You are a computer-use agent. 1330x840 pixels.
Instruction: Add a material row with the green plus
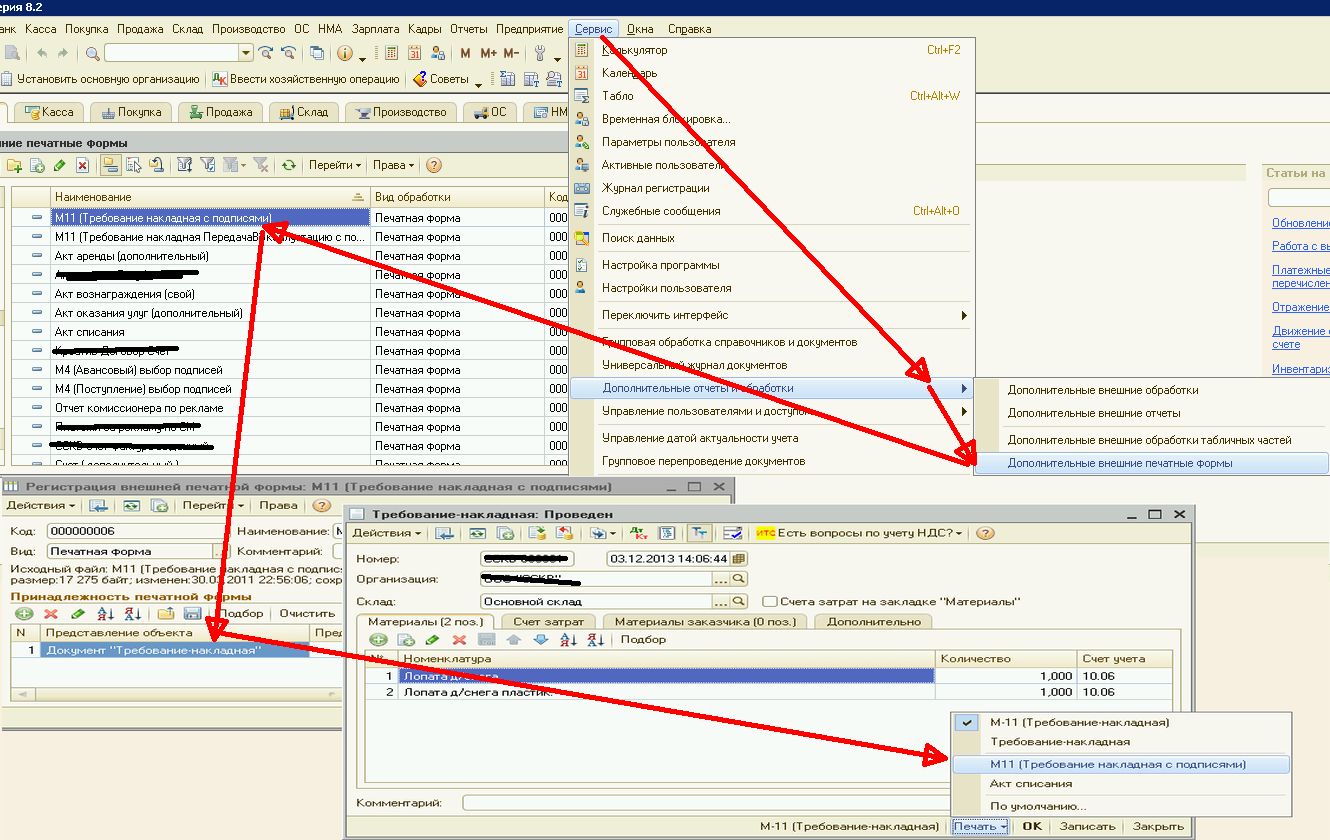pos(379,639)
